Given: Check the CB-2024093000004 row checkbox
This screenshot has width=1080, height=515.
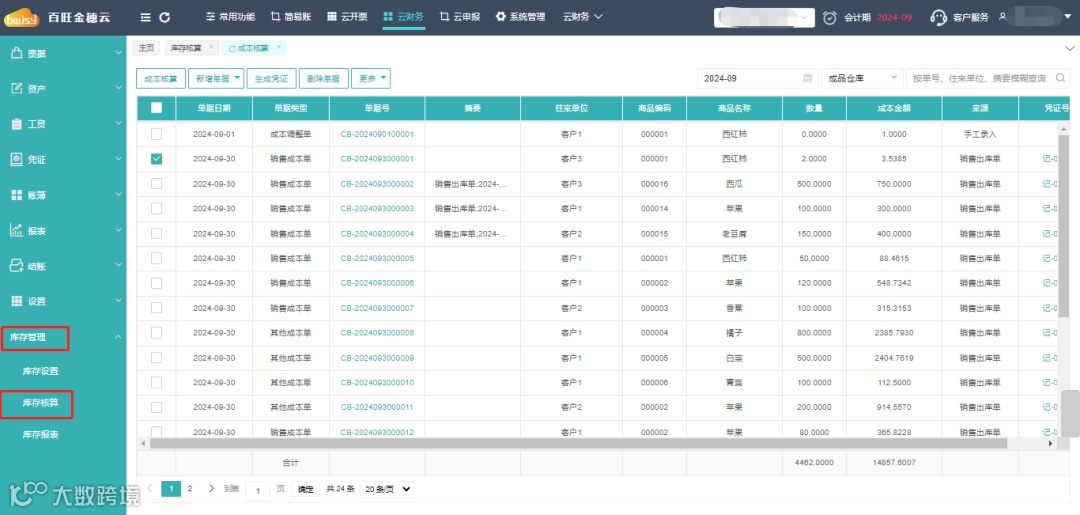Looking at the screenshot, I should [156, 233].
